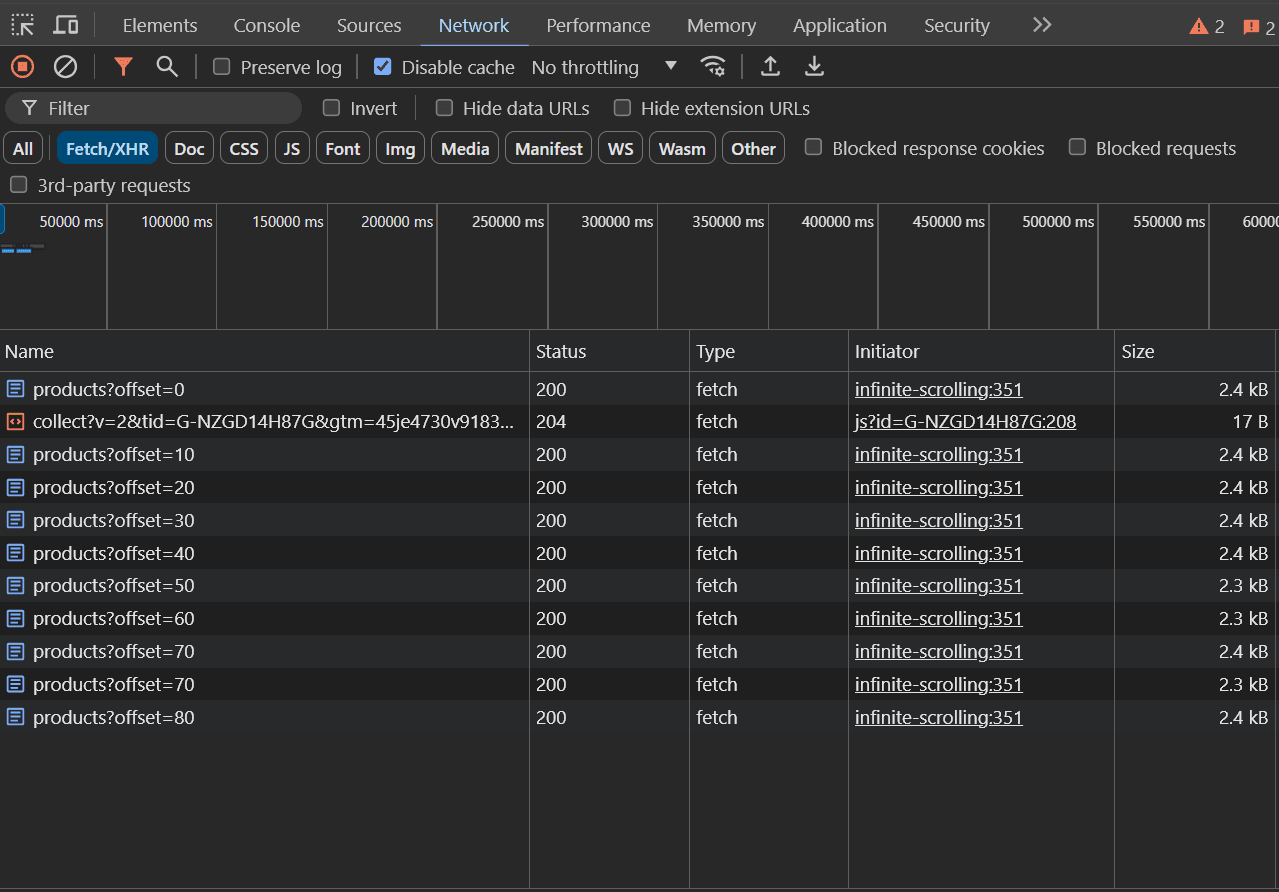
Task: Open network conditions wifi settings icon
Action: tap(713, 67)
